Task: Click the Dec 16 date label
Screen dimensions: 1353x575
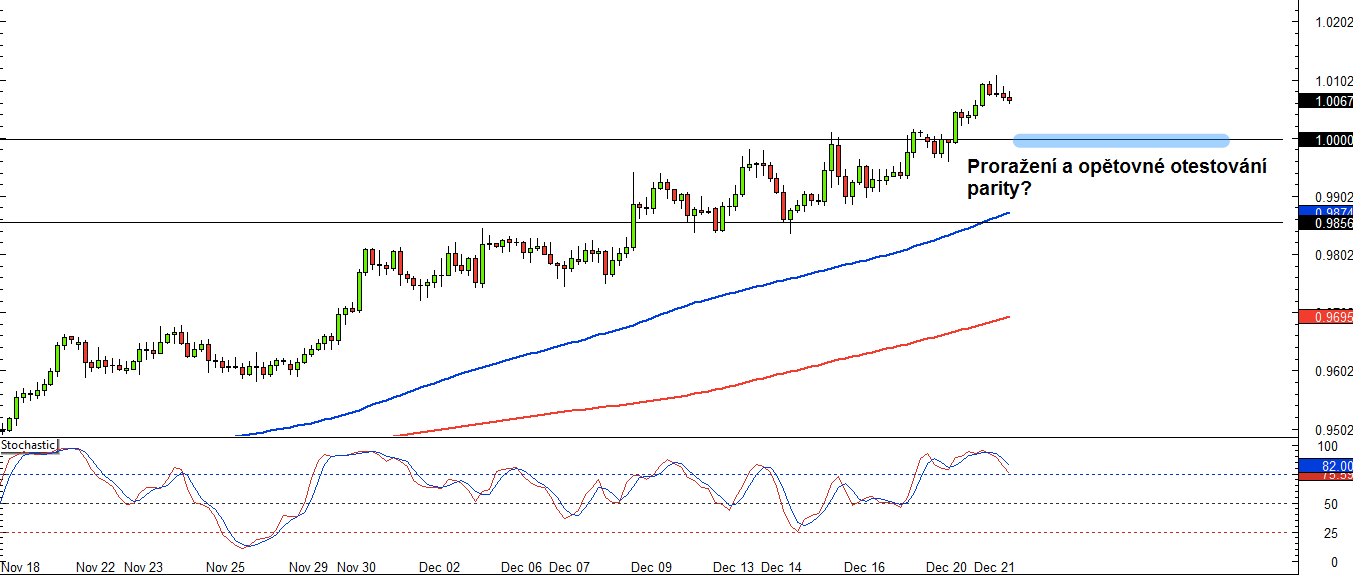Action: pyautogui.click(x=864, y=567)
